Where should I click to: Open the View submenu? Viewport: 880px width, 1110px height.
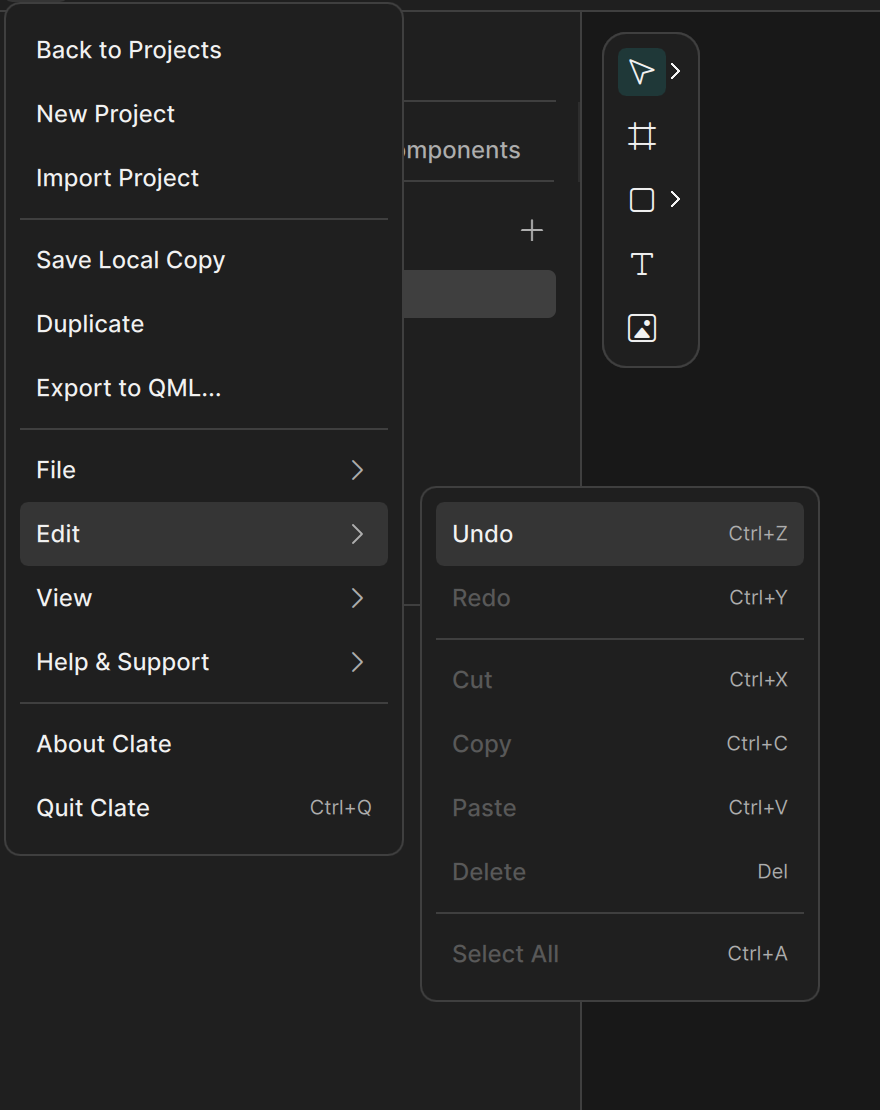point(204,598)
